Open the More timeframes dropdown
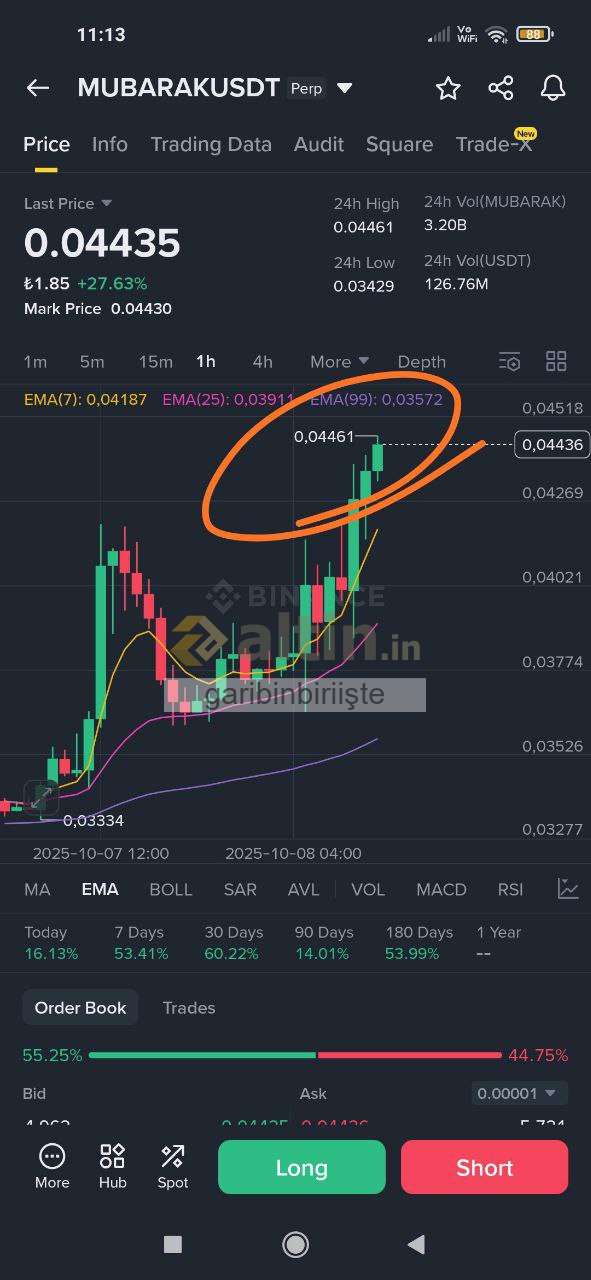The image size is (591, 1280). coord(340,361)
